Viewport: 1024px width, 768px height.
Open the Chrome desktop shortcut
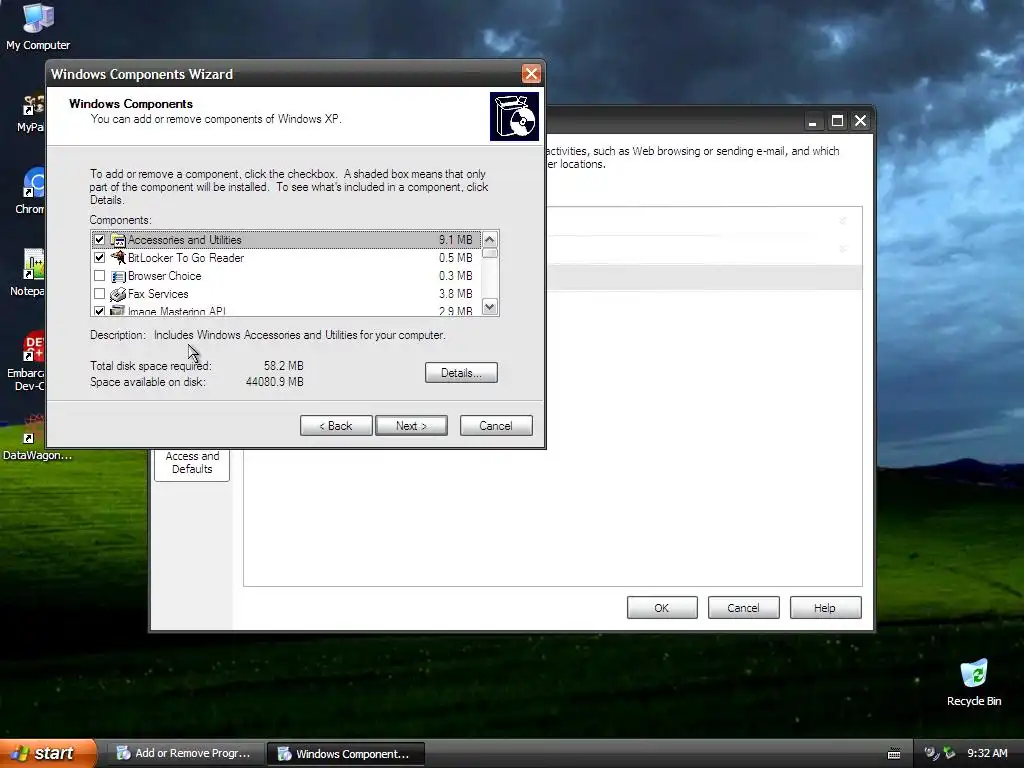31,191
